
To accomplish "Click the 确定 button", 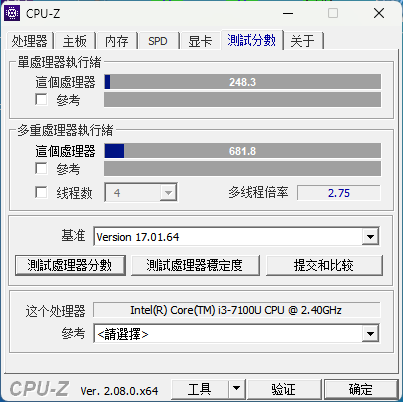I will [x=361, y=389].
